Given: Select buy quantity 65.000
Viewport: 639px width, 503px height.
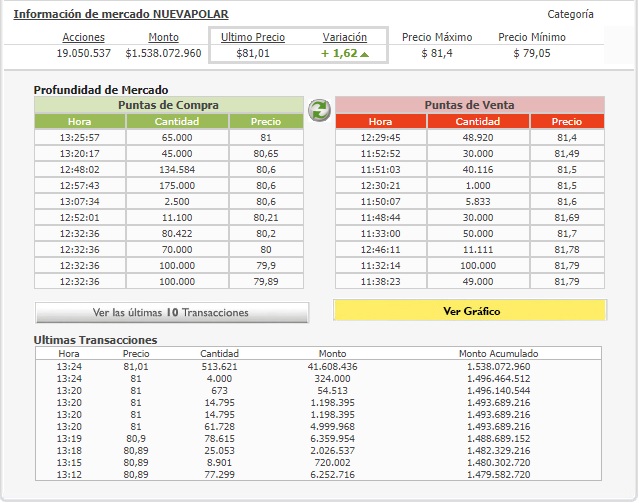Looking at the screenshot, I should [177, 138].
